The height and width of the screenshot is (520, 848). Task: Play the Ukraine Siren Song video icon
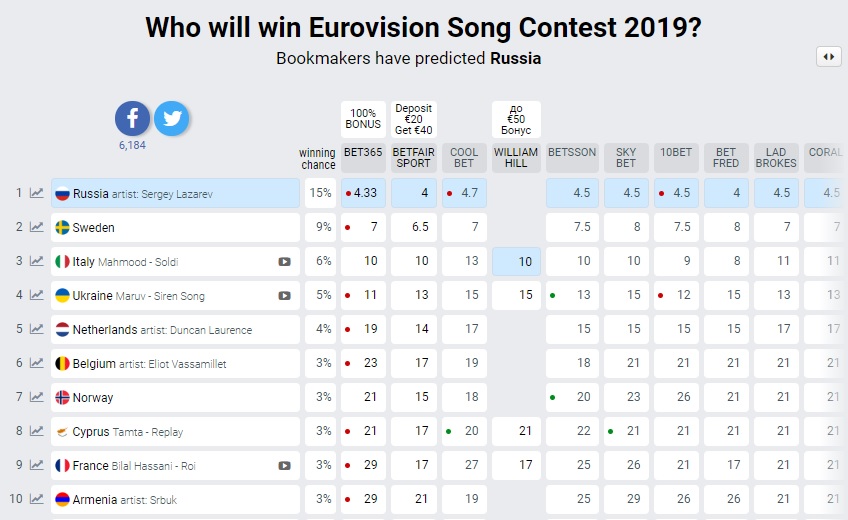point(284,296)
